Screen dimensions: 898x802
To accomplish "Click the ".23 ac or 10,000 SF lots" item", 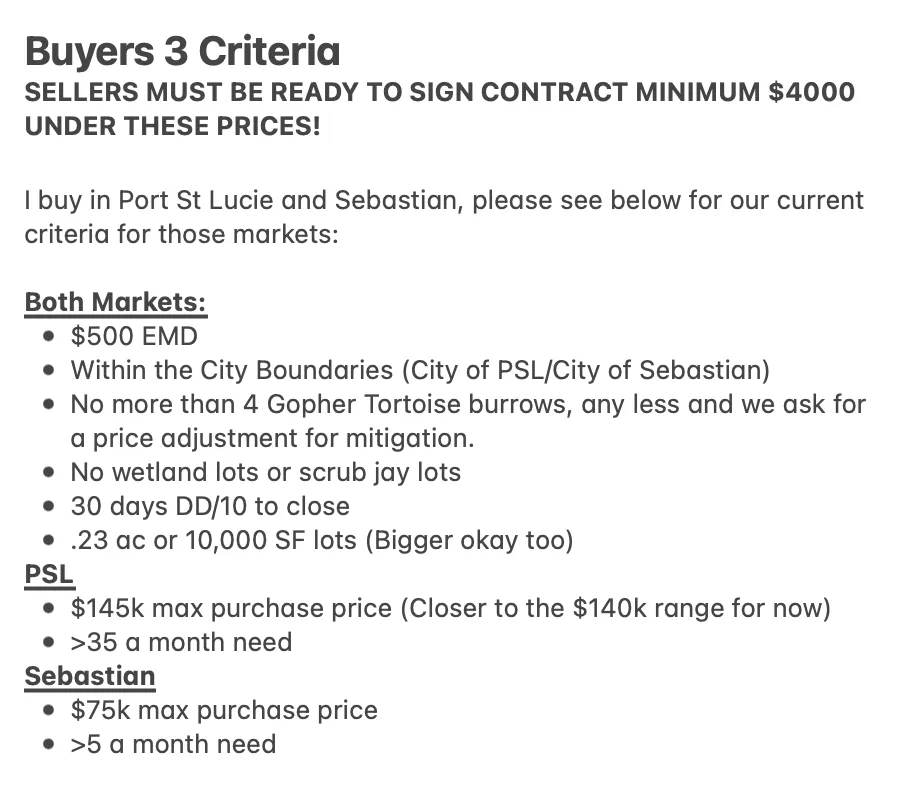I will tap(322, 540).
